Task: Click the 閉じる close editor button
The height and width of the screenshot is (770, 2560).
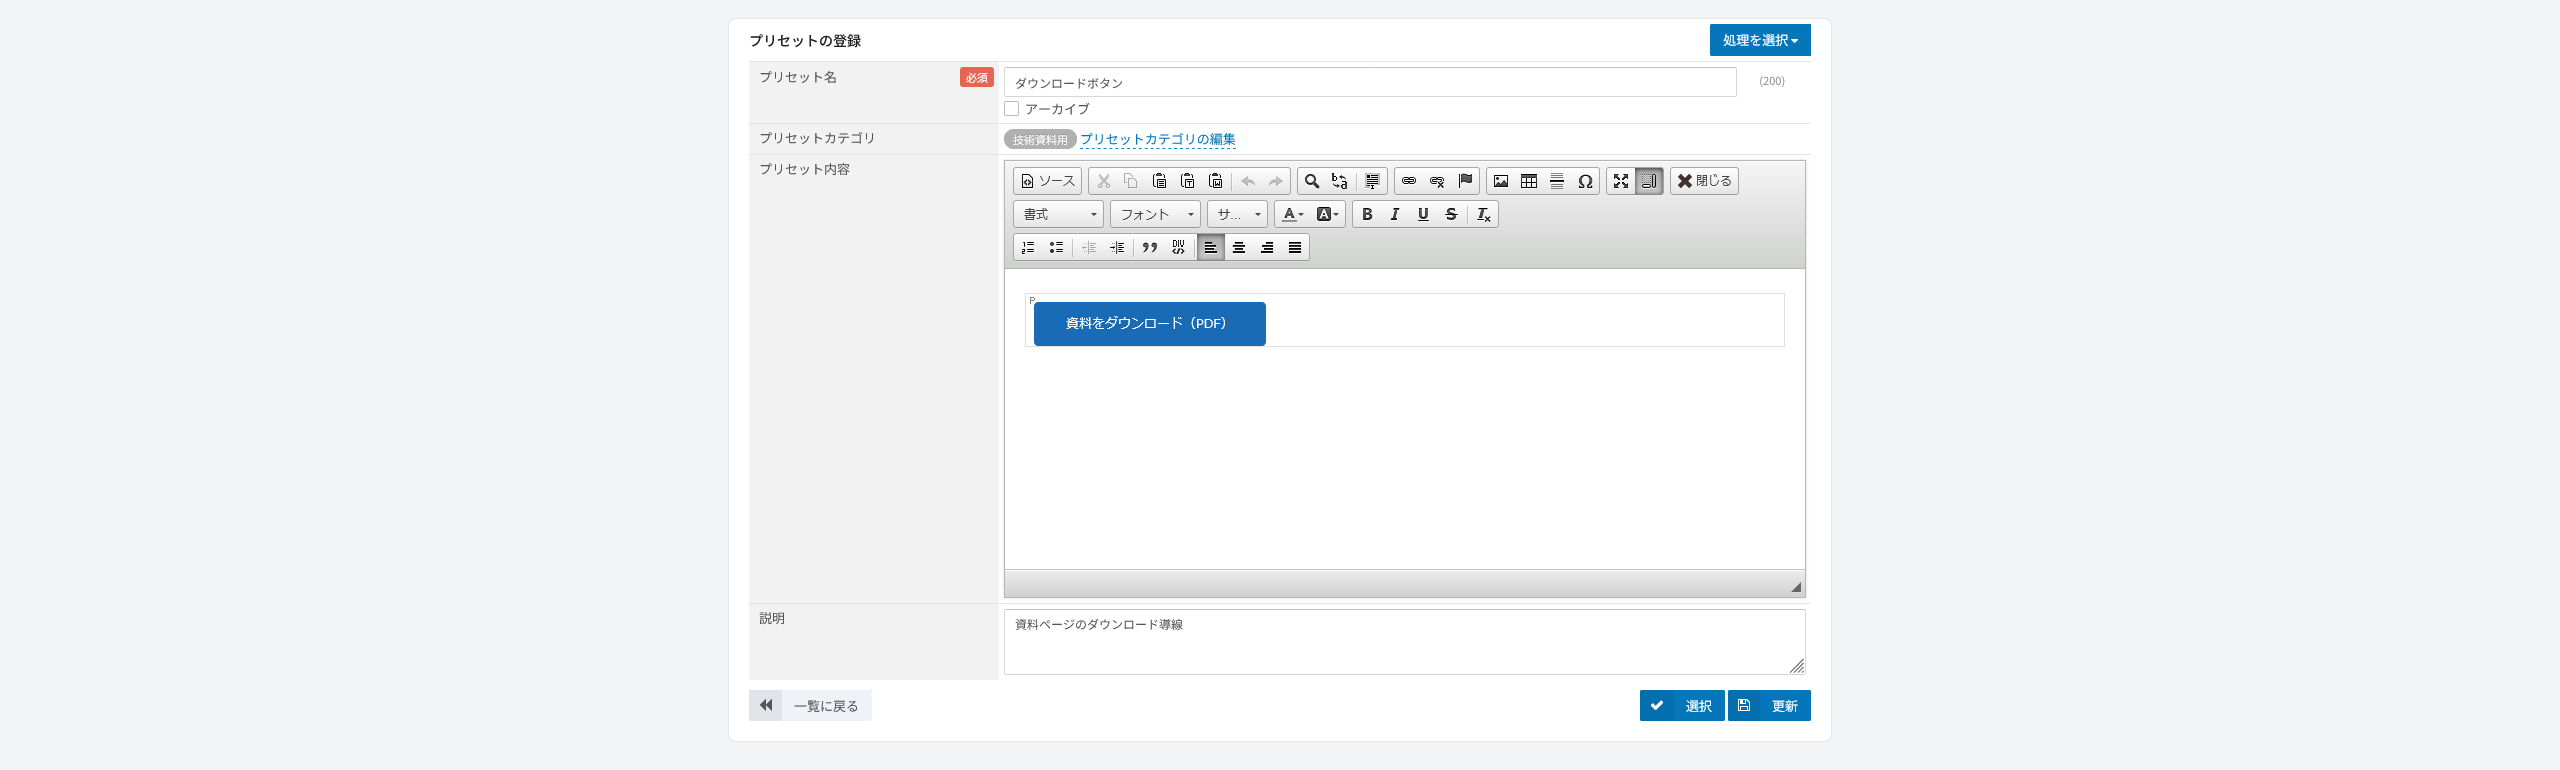Action: click(1704, 181)
